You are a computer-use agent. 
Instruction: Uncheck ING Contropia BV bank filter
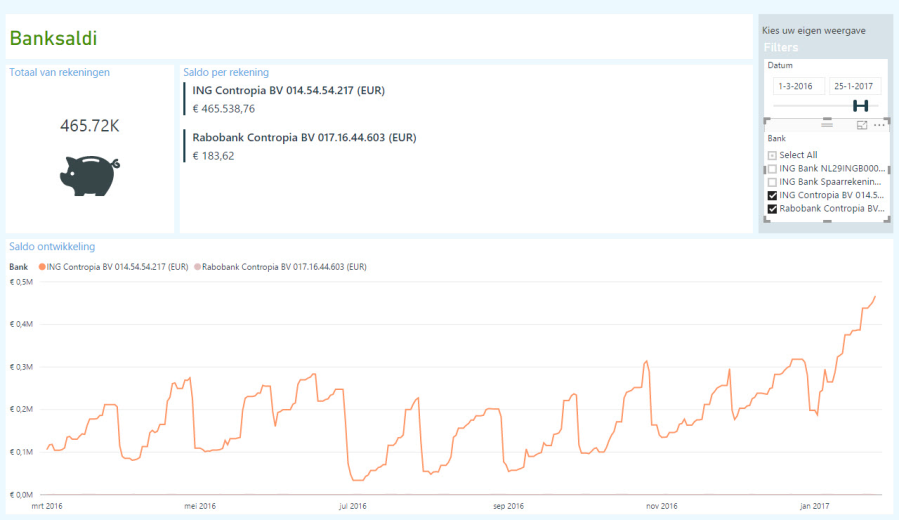772,196
